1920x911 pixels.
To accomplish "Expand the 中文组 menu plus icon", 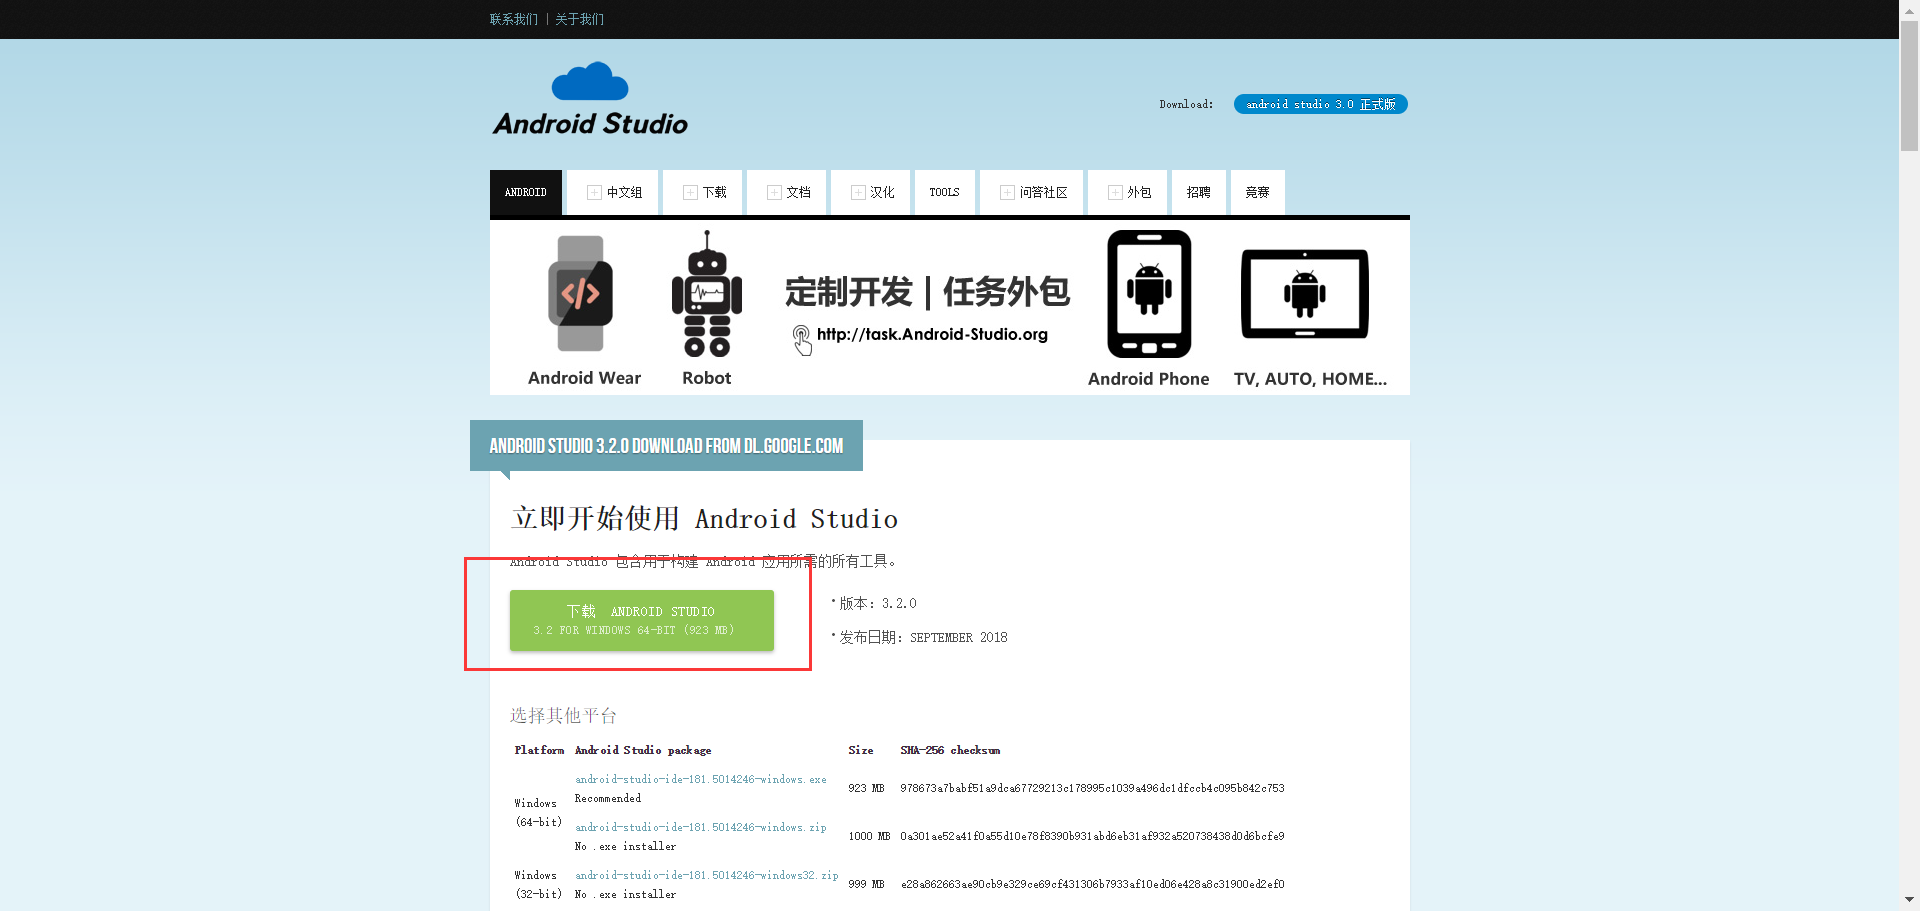I will tap(594, 192).
